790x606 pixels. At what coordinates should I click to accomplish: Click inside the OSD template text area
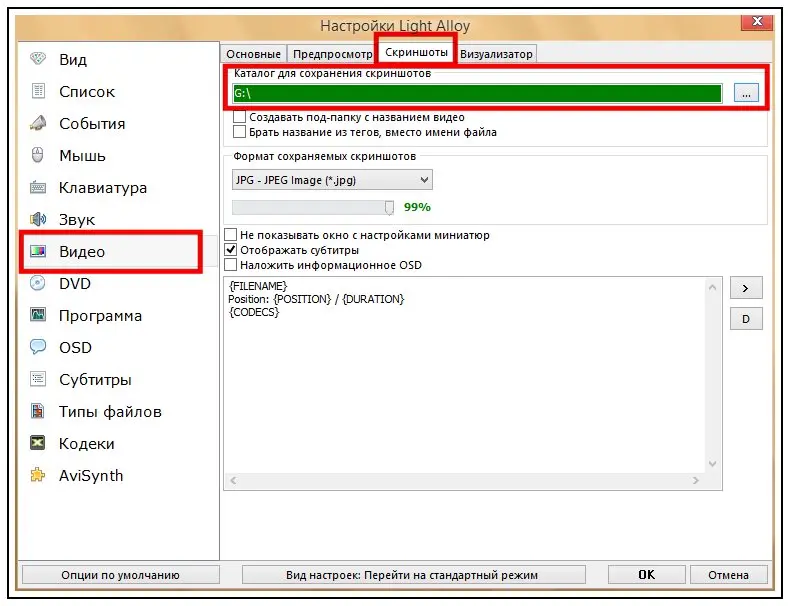(464, 375)
